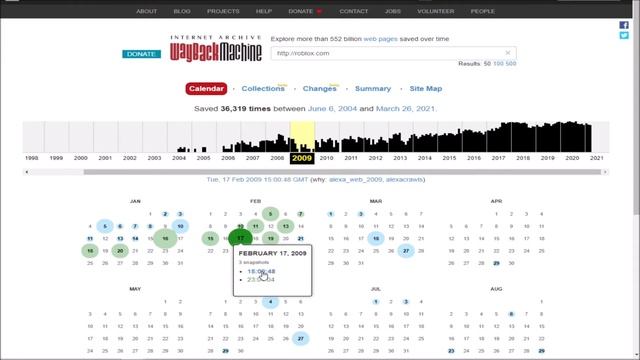Select February 13 capture day
Image resolution: width=640 pixels, height=360 pixels.
286,226
